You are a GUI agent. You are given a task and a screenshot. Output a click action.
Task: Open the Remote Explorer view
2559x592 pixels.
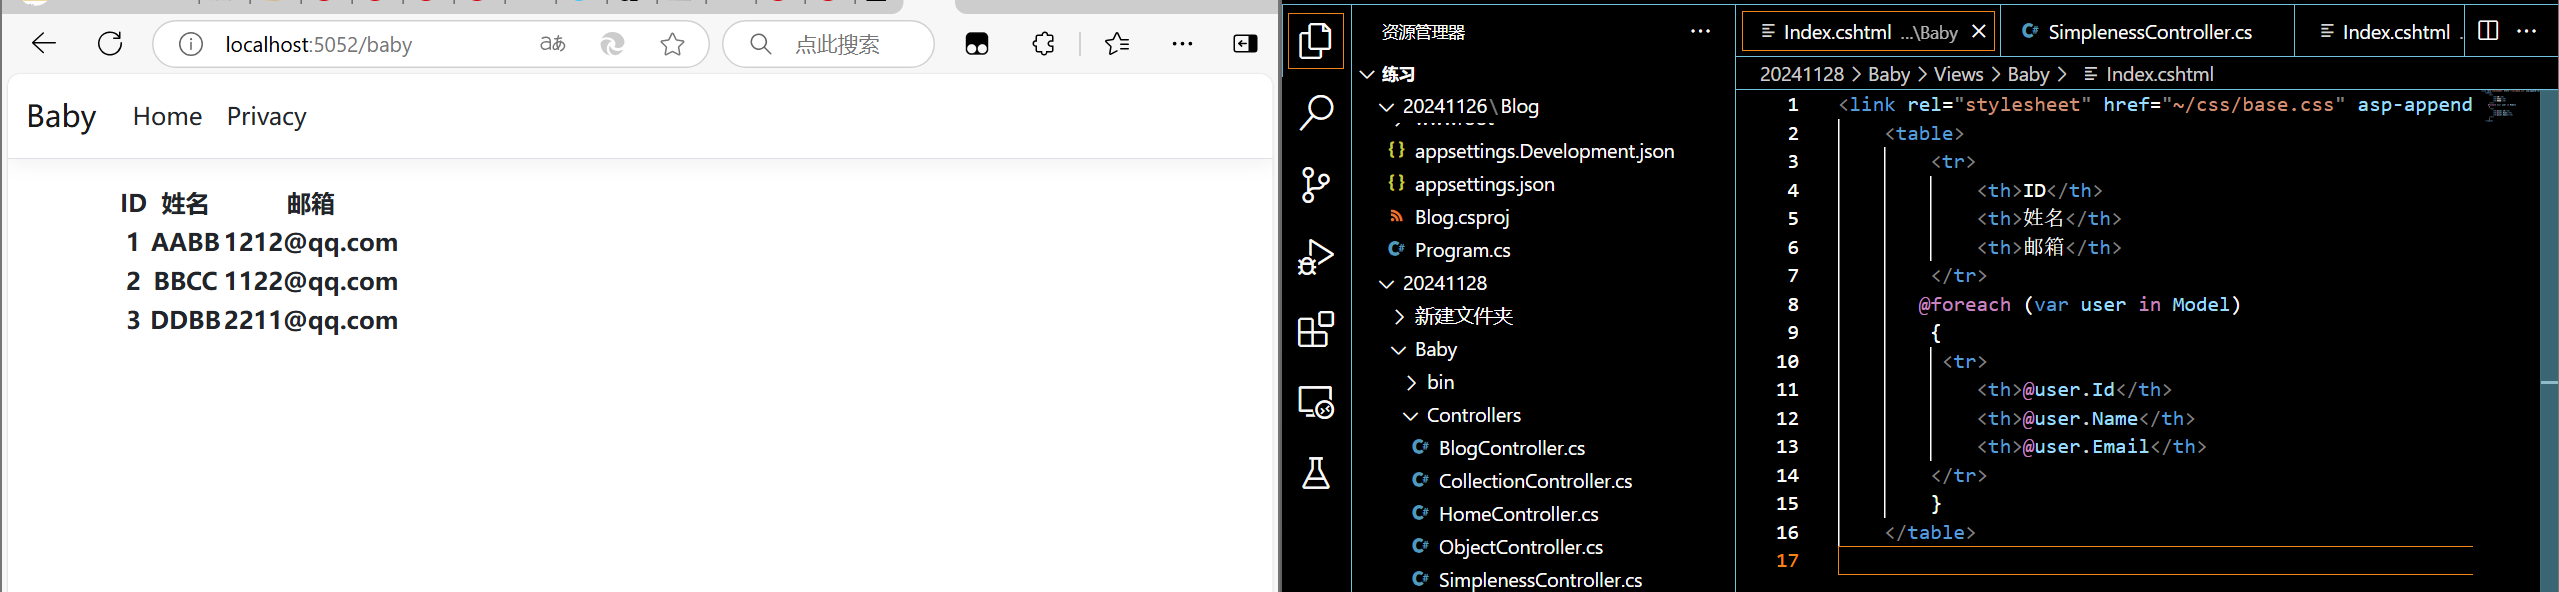[x=1315, y=402]
